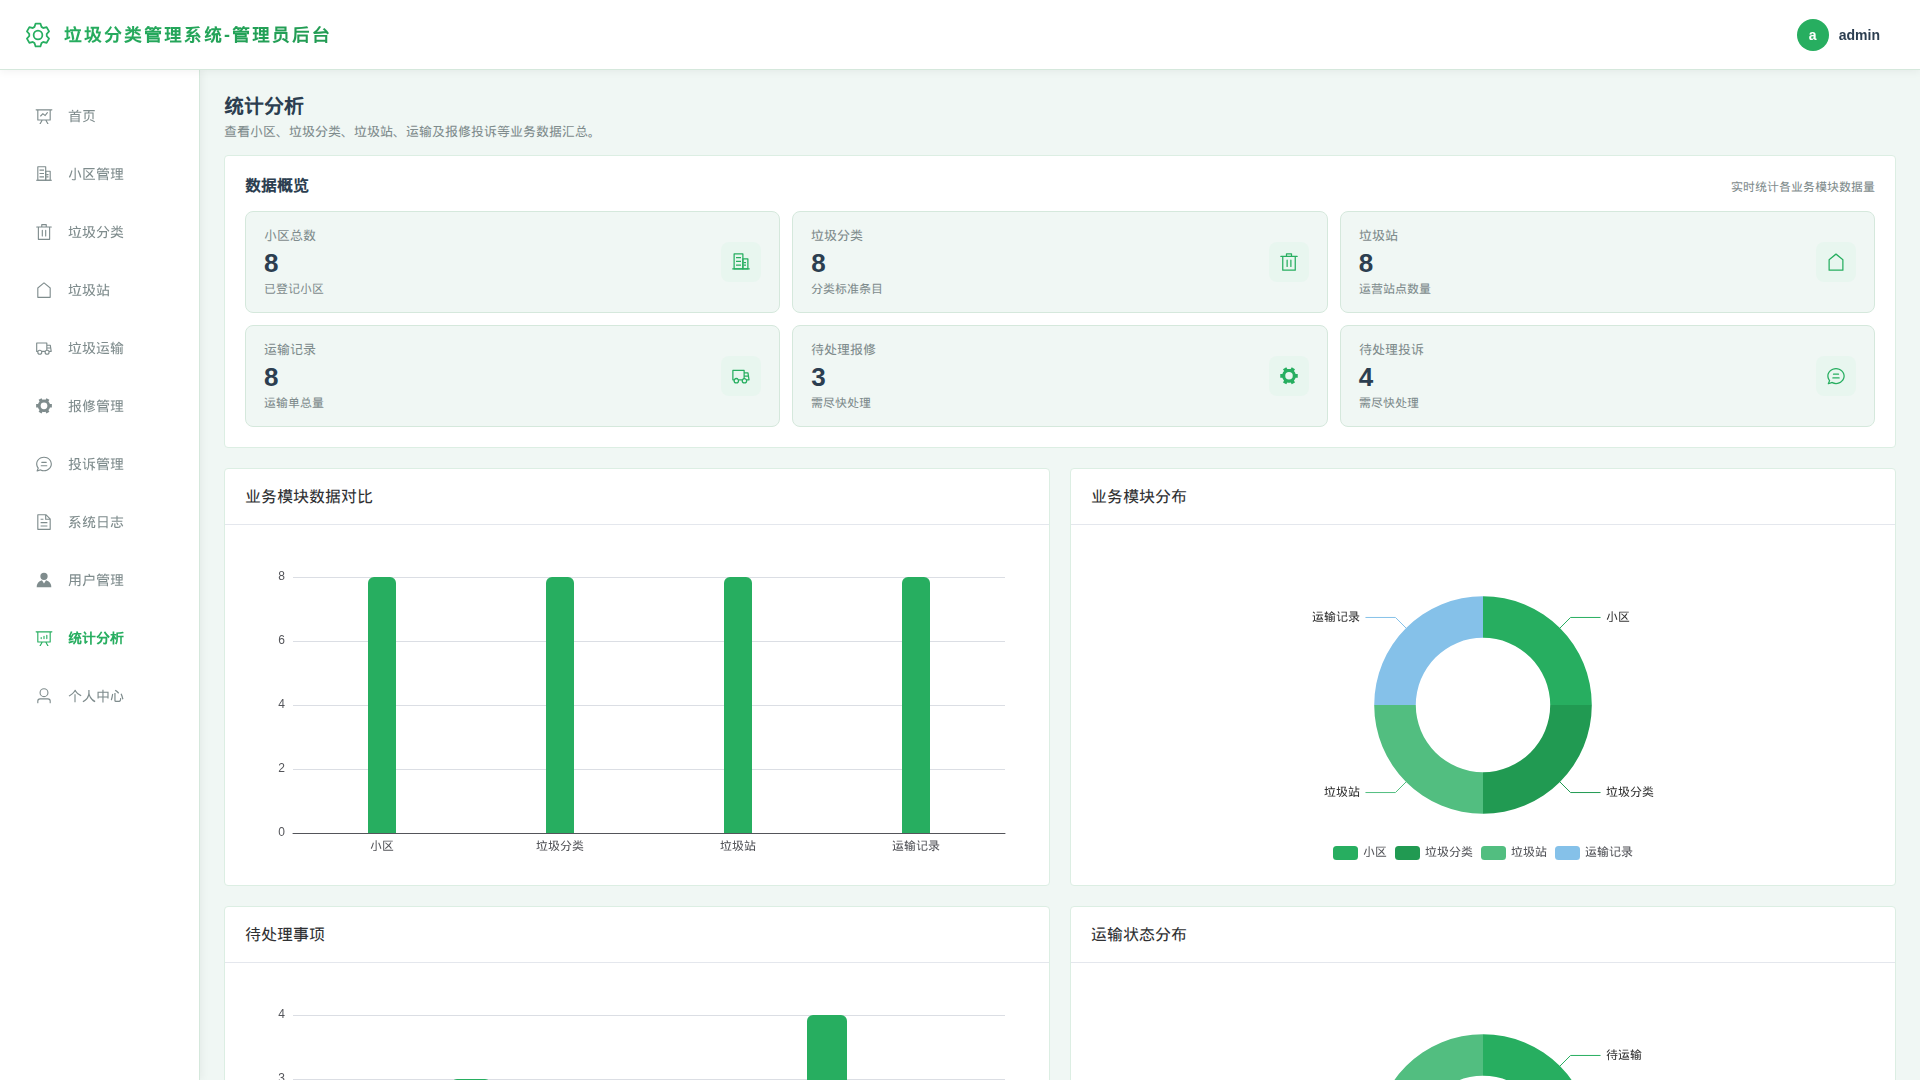The image size is (1920, 1080).
Task: Click the 运输记录 bar in comparison chart
Action: [916, 705]
